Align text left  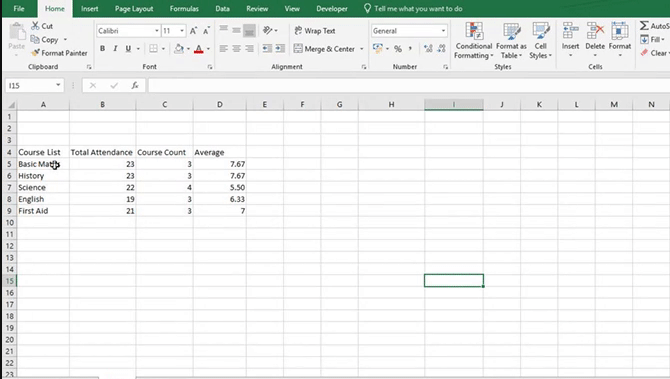coord(223,49)
